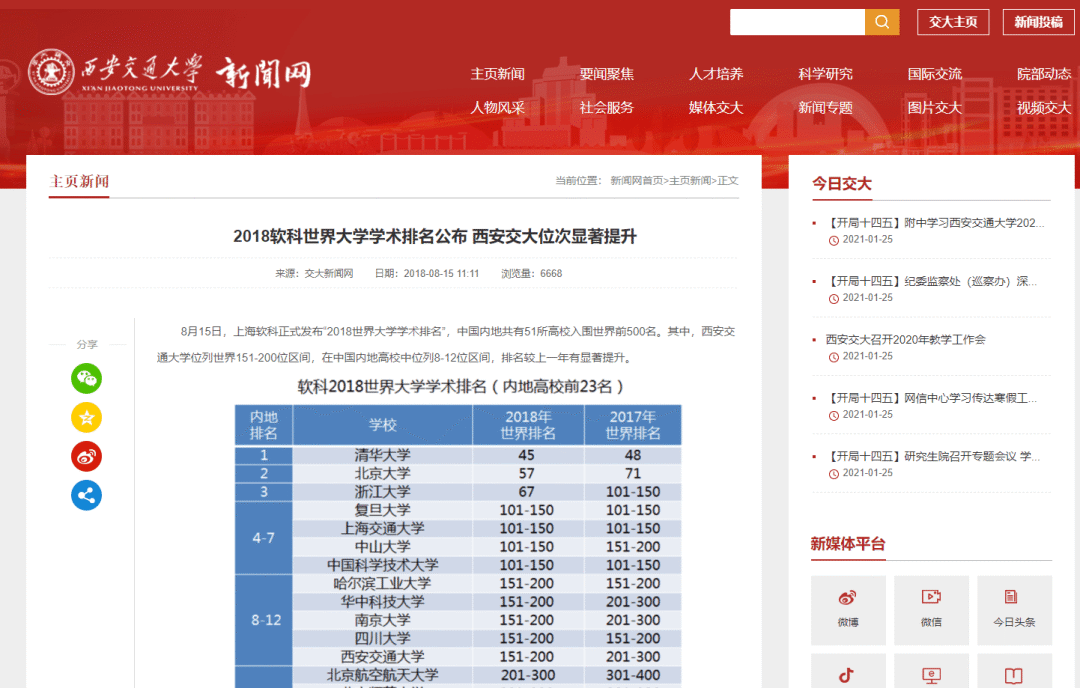Screen dimensions: 1080x688
Task: Open the 科学研究 navigation item
Action: click(825, 74)
